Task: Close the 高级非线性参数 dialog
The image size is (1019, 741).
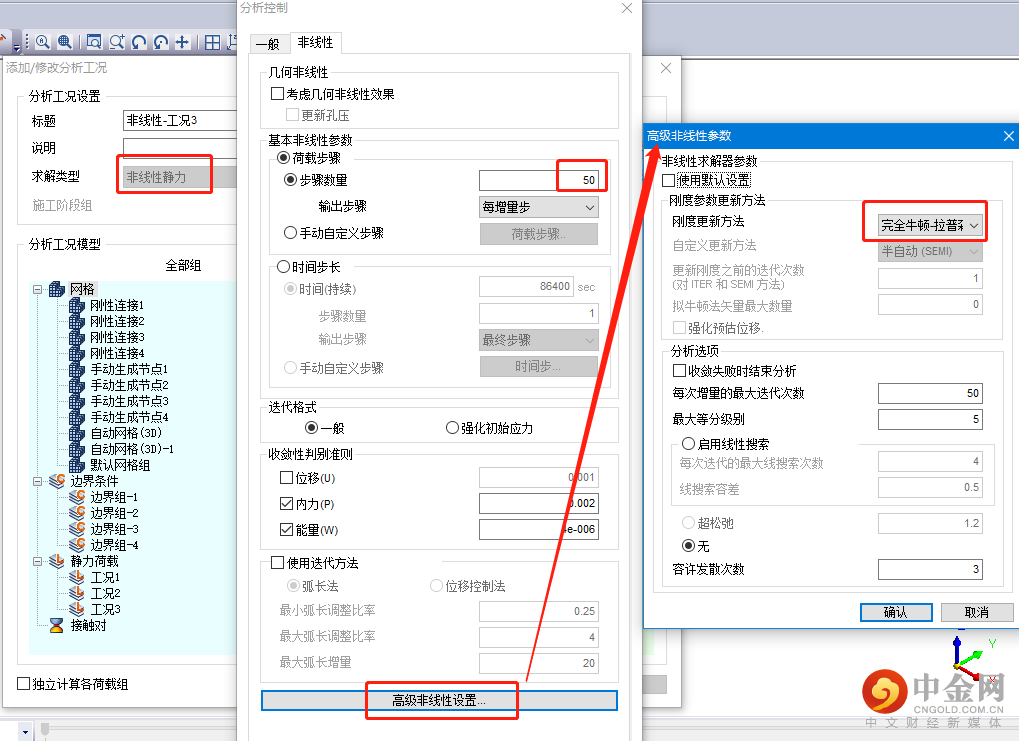Action: [1008, 136]
